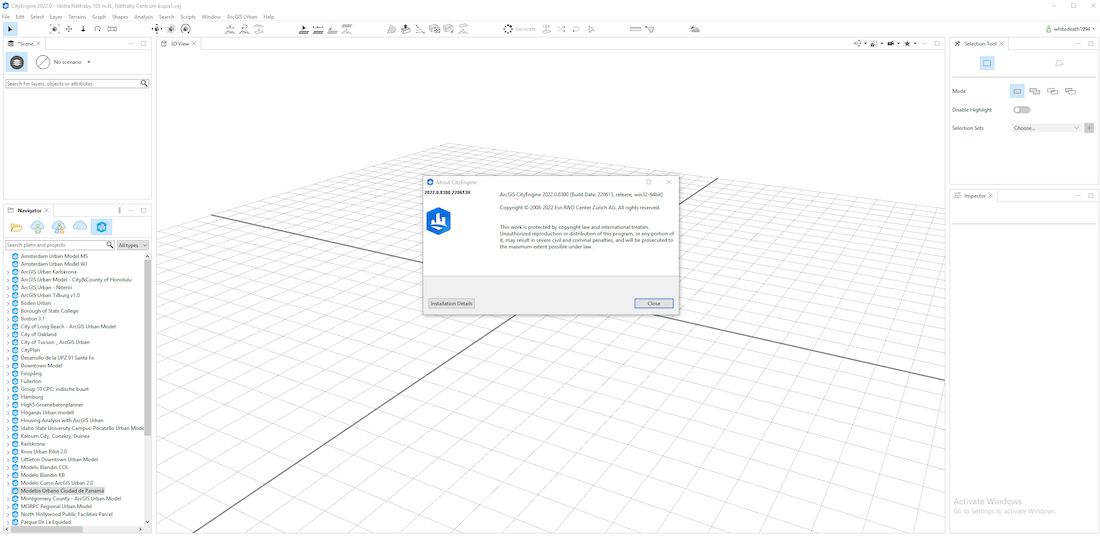Maximize the Inspector panel
The width and height of the screenshot is (1100, 536).
[1090, 196]
